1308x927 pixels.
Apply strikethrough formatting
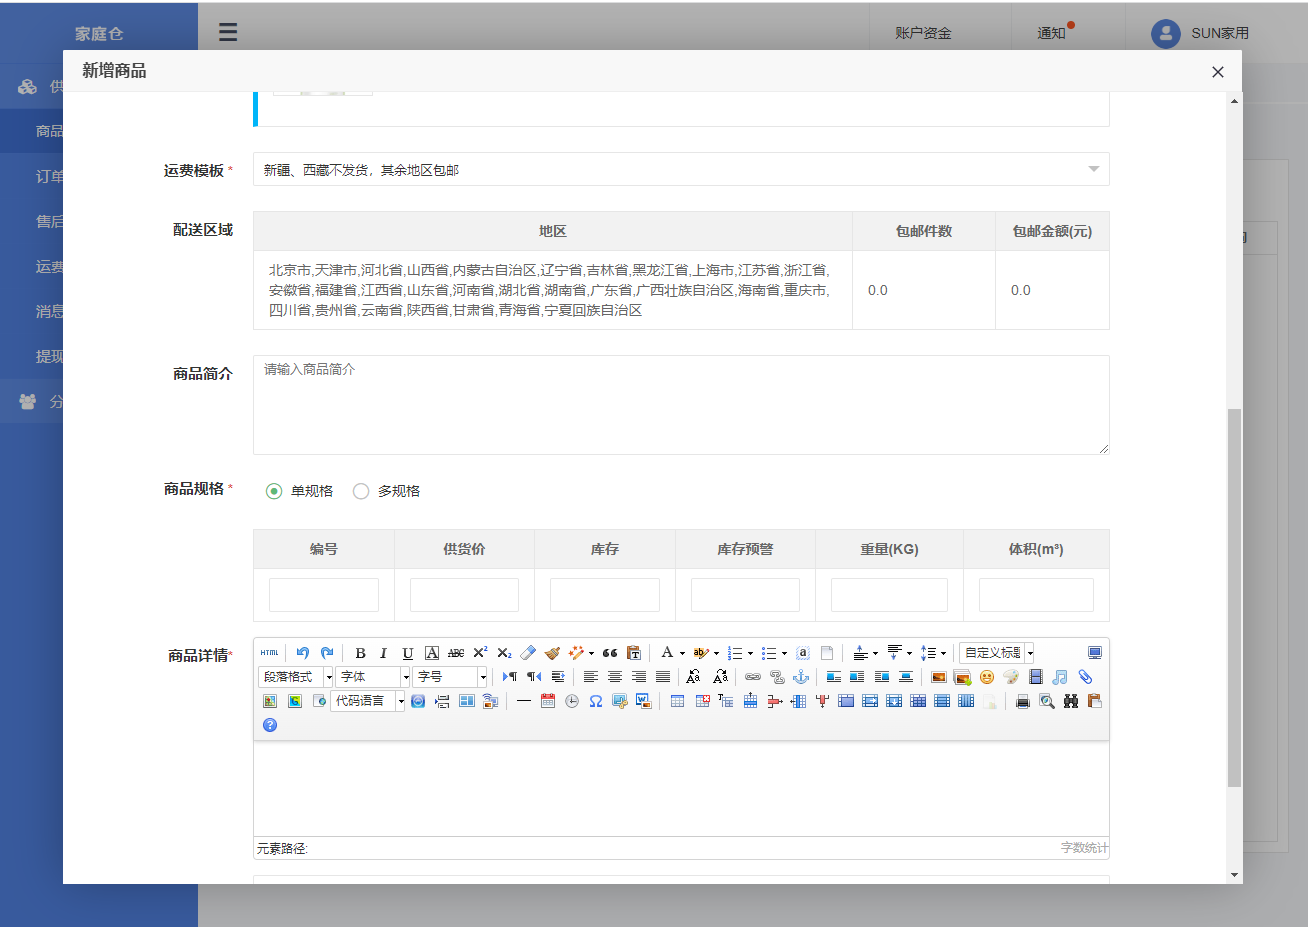456,653
